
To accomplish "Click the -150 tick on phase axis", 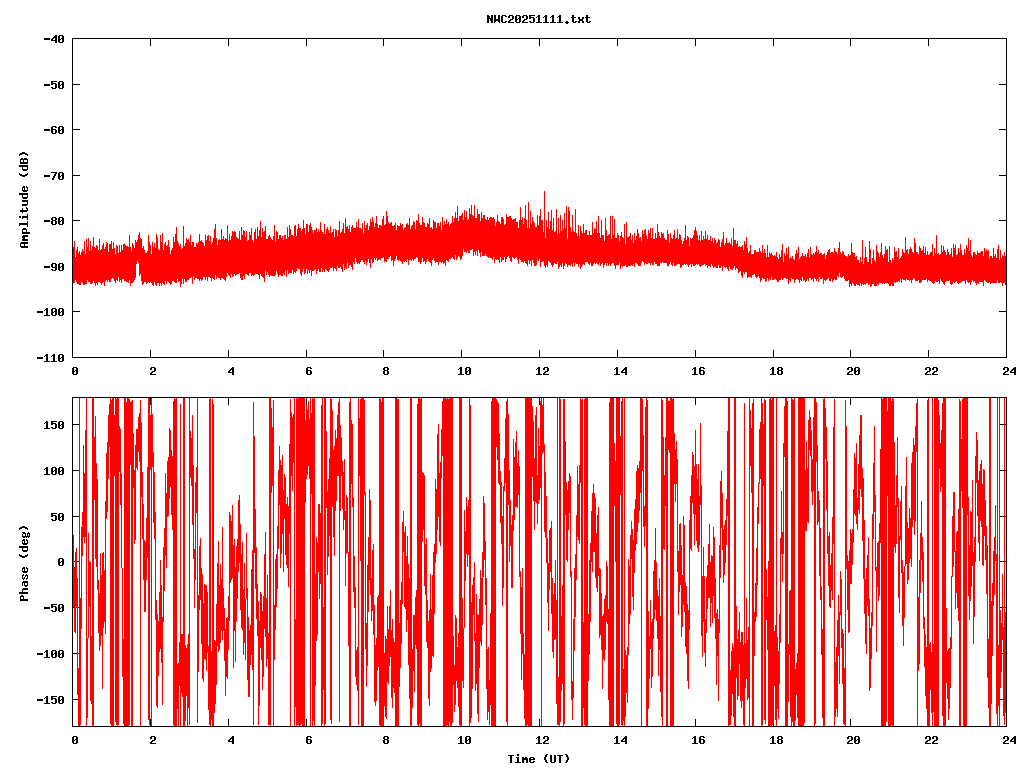I will (51, 699).
